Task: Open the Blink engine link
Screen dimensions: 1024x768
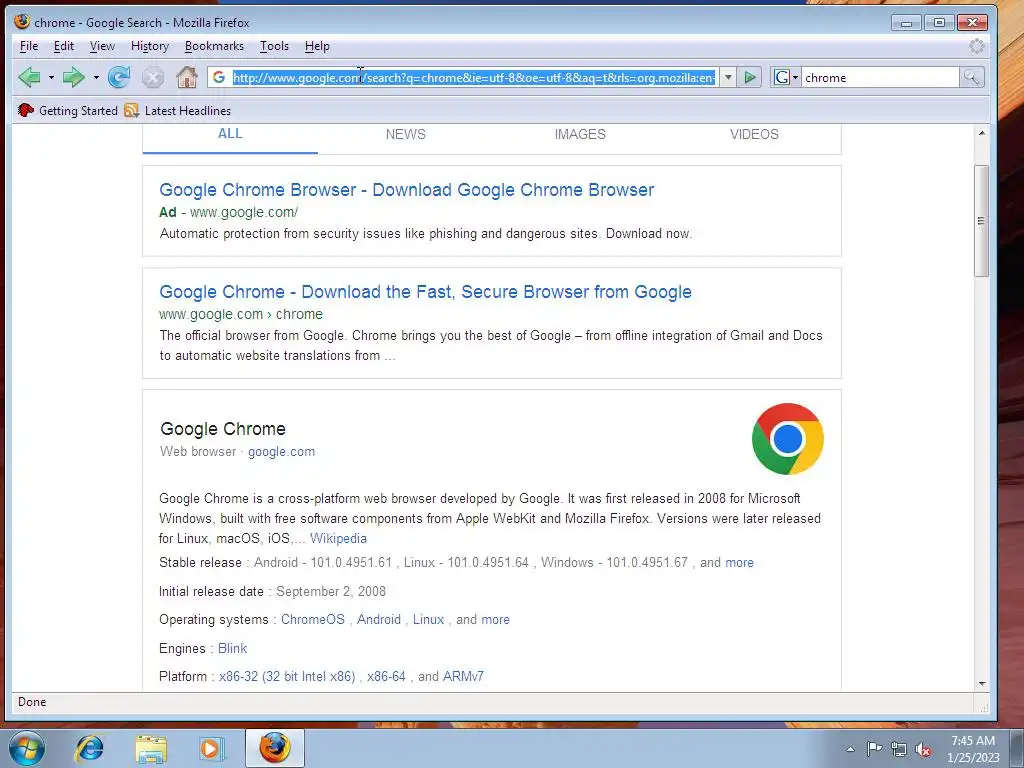Action: 232,648
